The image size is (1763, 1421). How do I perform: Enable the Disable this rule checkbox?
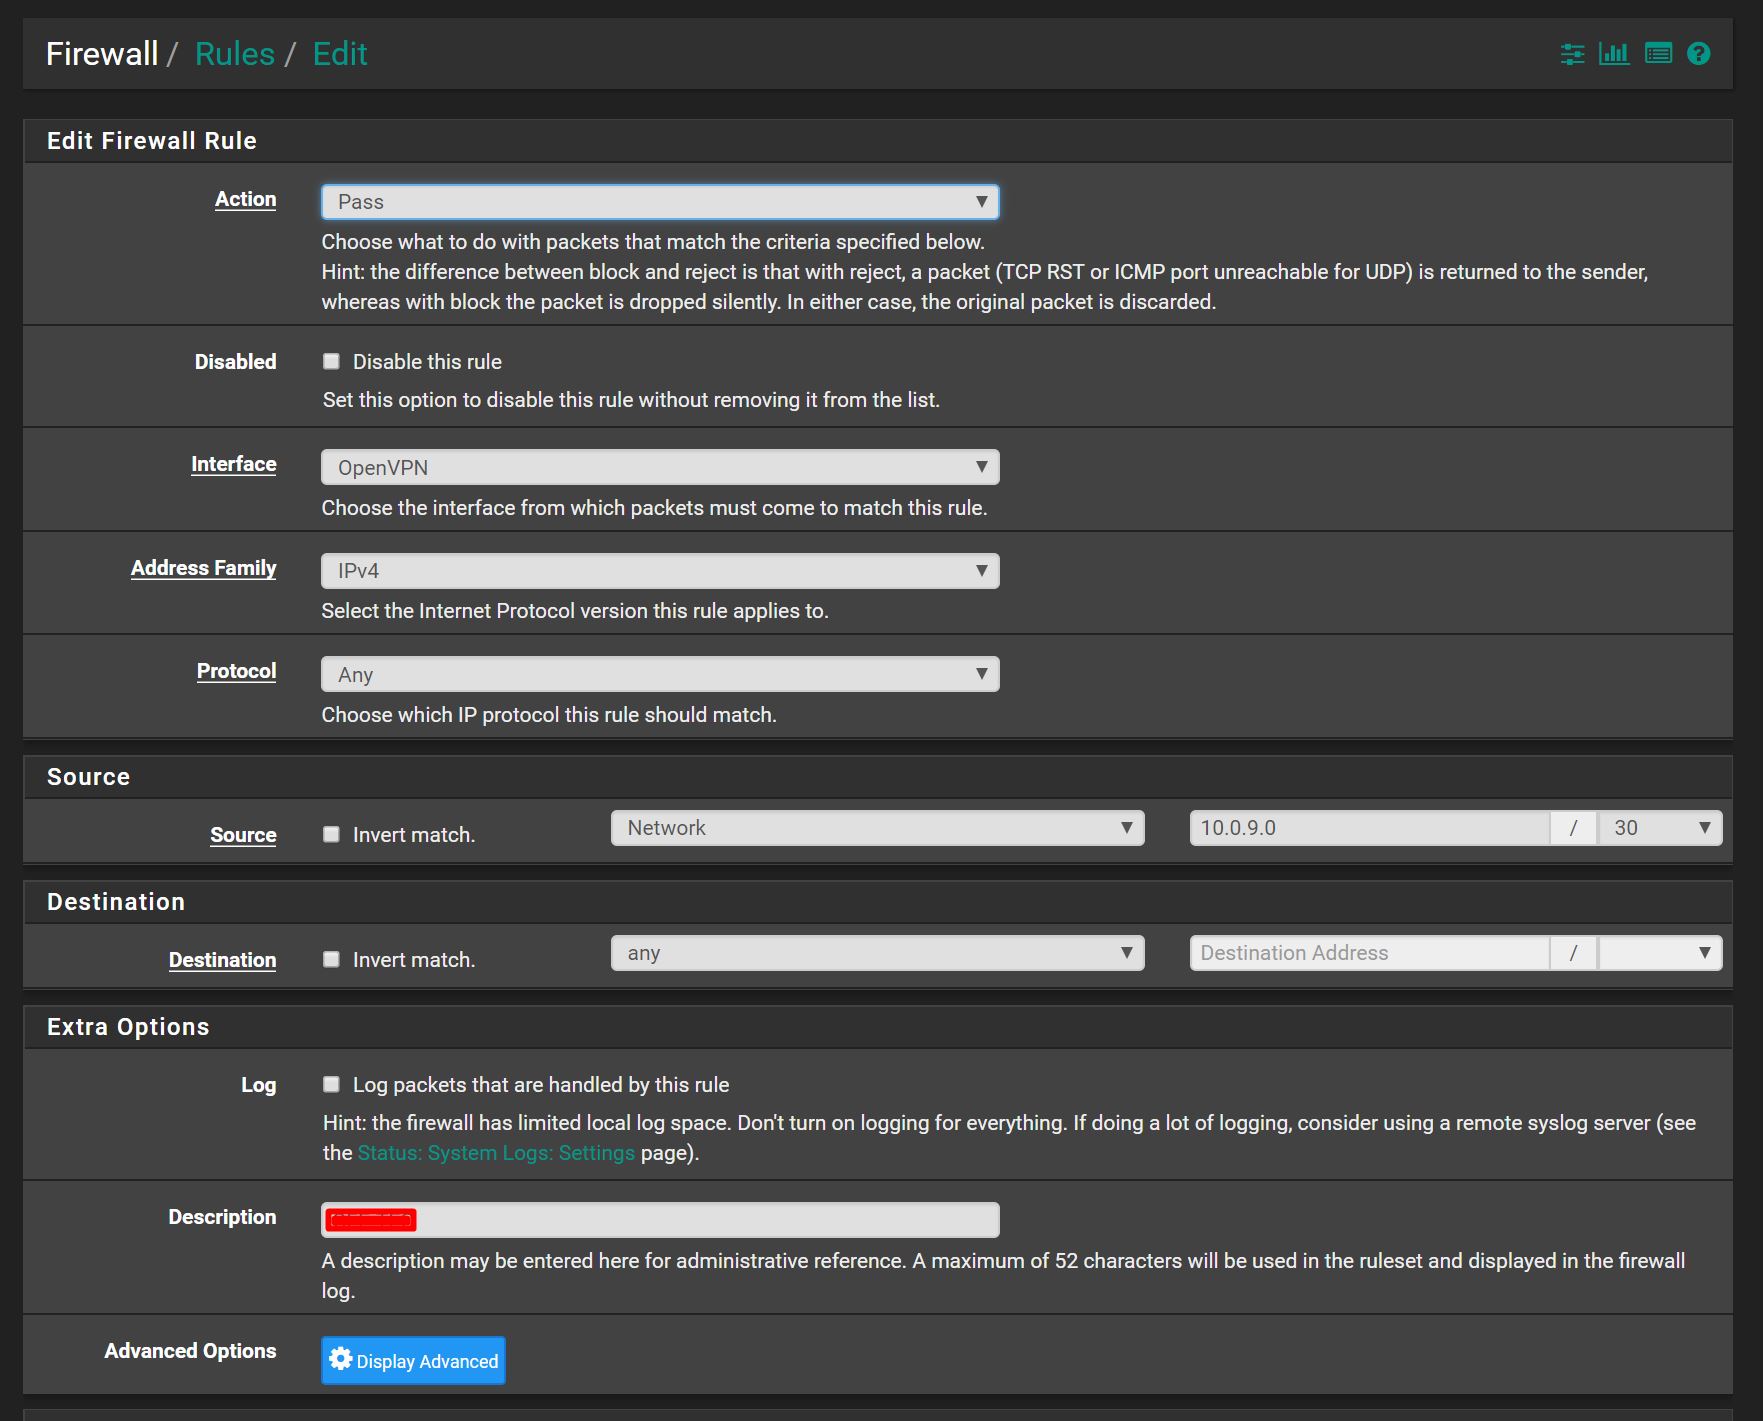pos(331,362)
